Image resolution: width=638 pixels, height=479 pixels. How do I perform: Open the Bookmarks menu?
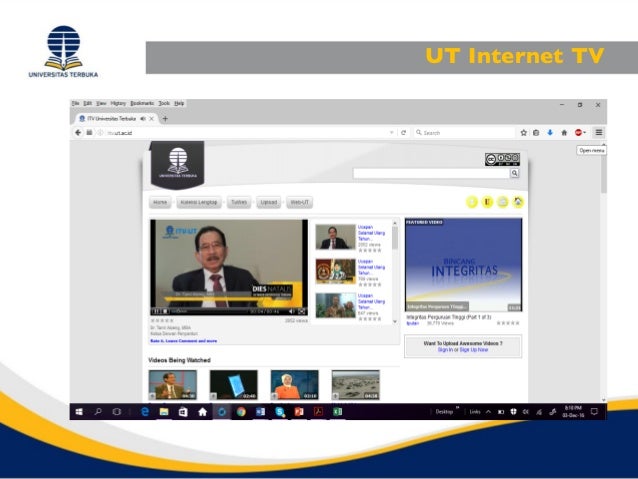(x=142, y=103)
